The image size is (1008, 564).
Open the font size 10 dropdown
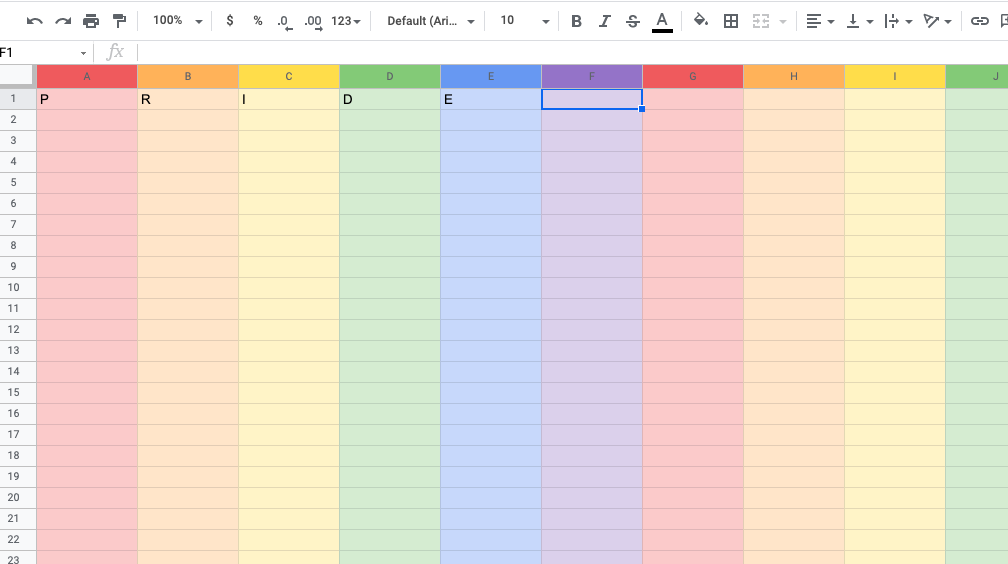click(x=525, y=21)
